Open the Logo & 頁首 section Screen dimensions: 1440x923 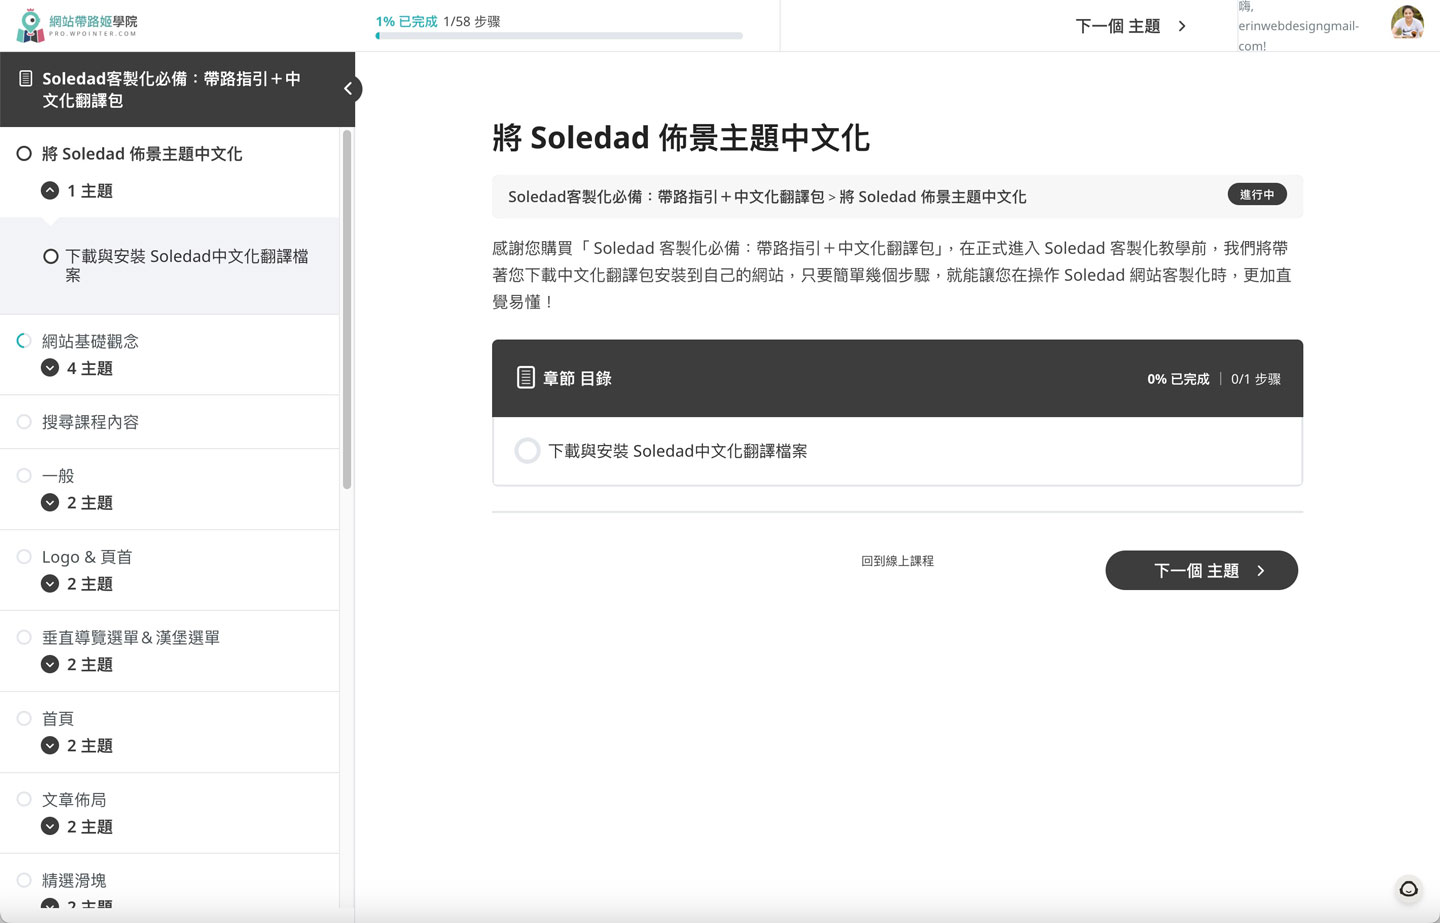pos(87,557)
